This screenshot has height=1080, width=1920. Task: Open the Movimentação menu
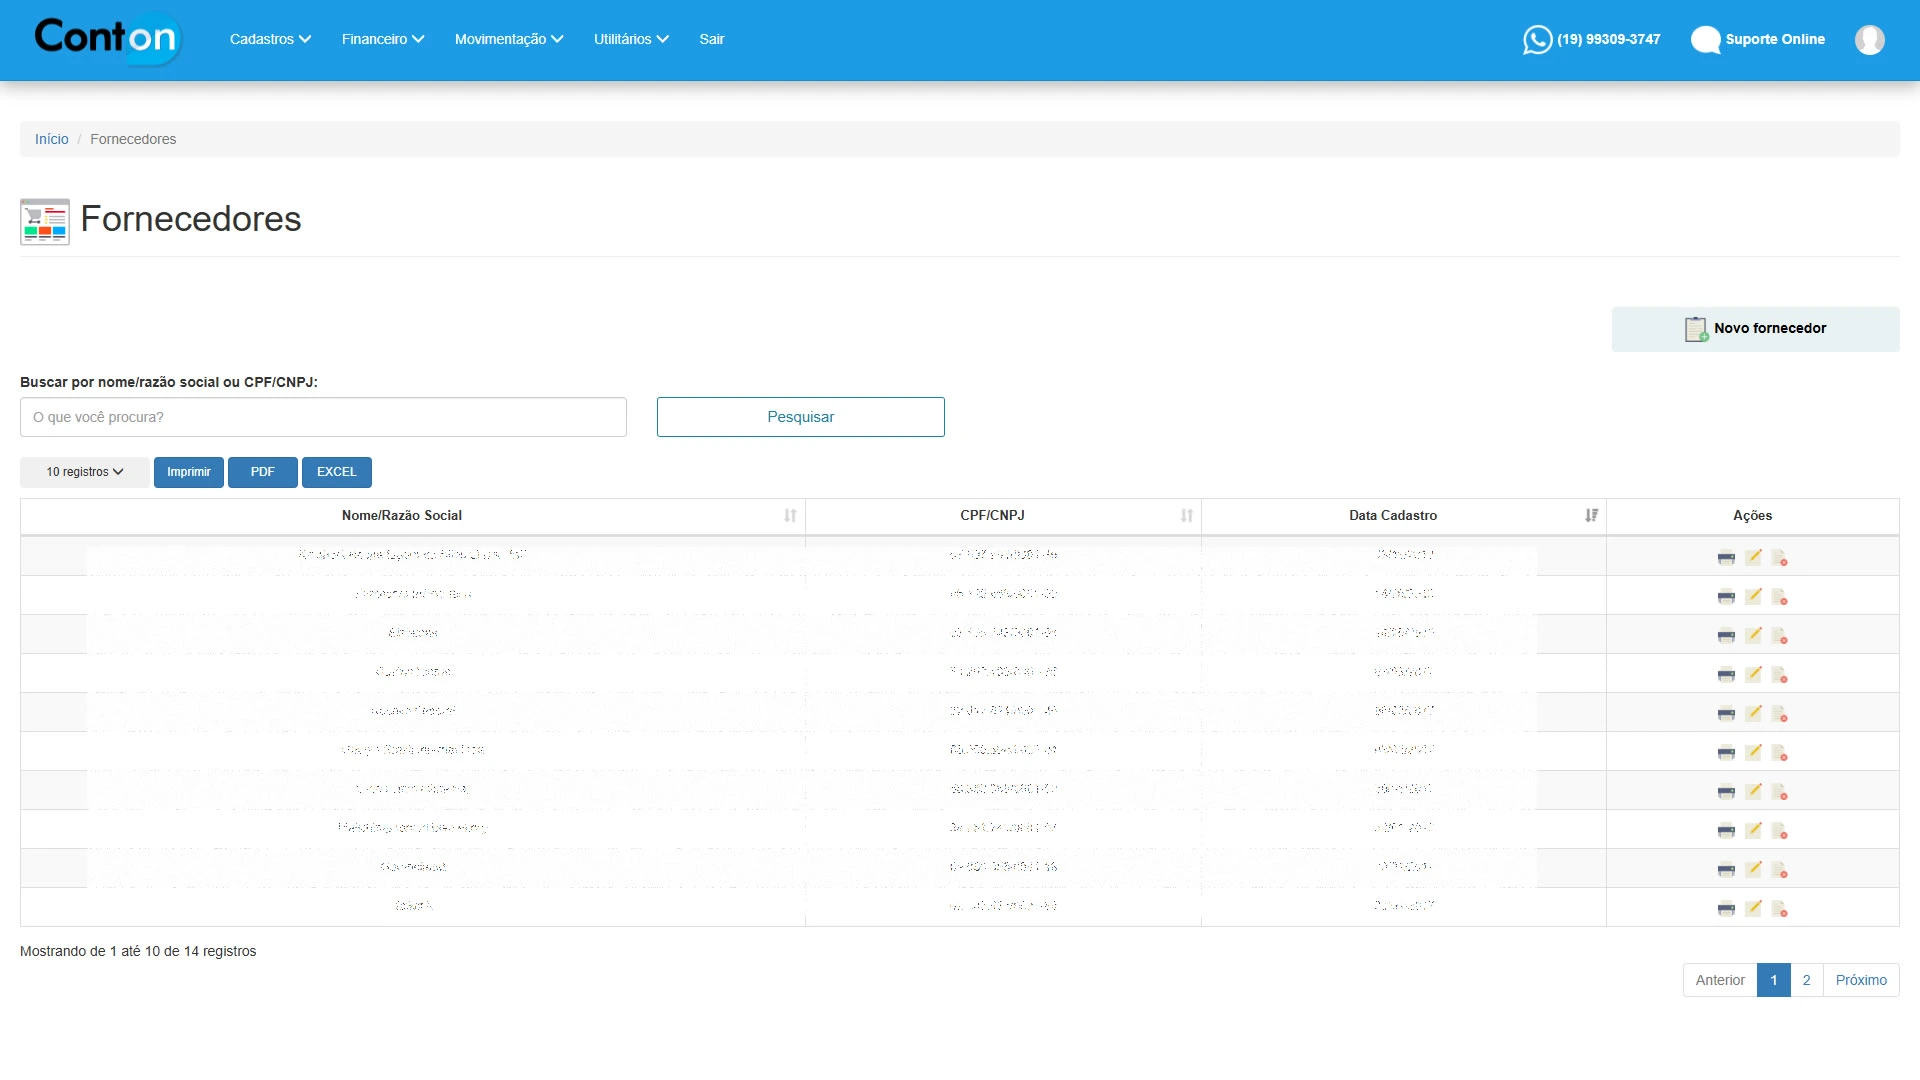coord(509,40)
